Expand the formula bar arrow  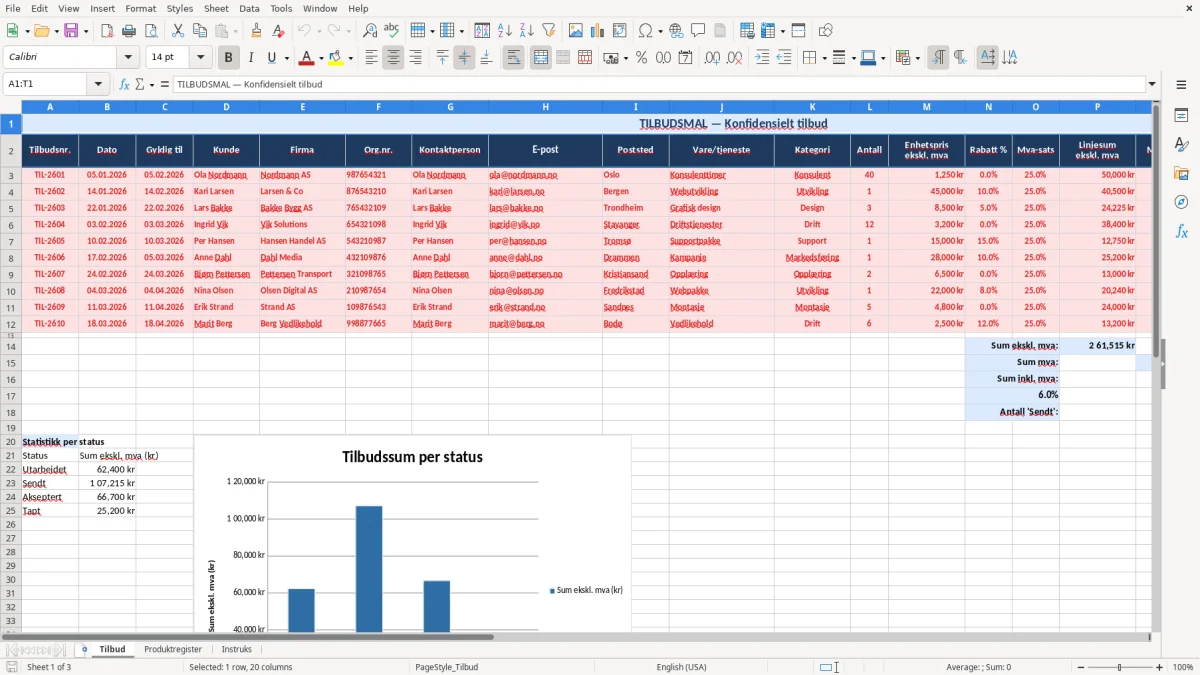[1152, 85]
